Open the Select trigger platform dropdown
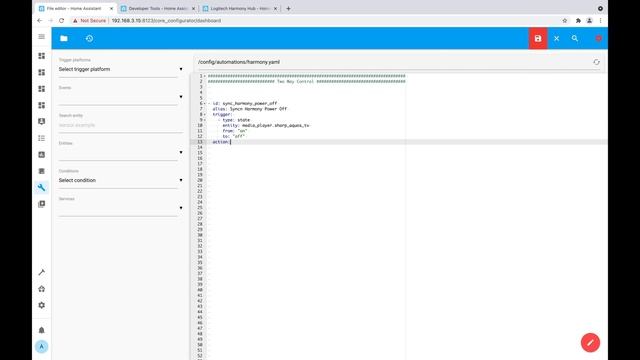 121,69
